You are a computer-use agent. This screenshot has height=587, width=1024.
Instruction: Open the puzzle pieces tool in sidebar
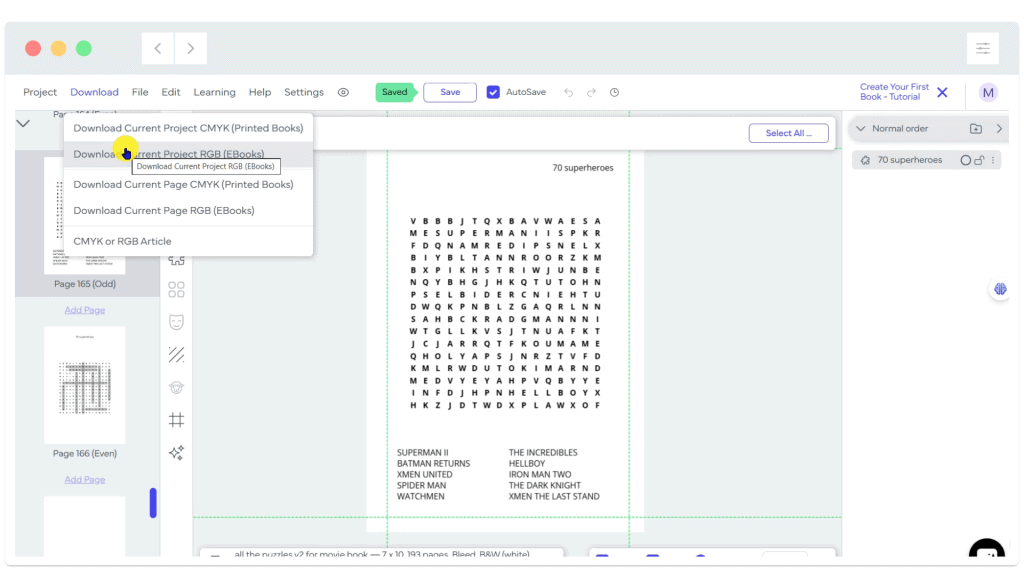click(176, 260)
